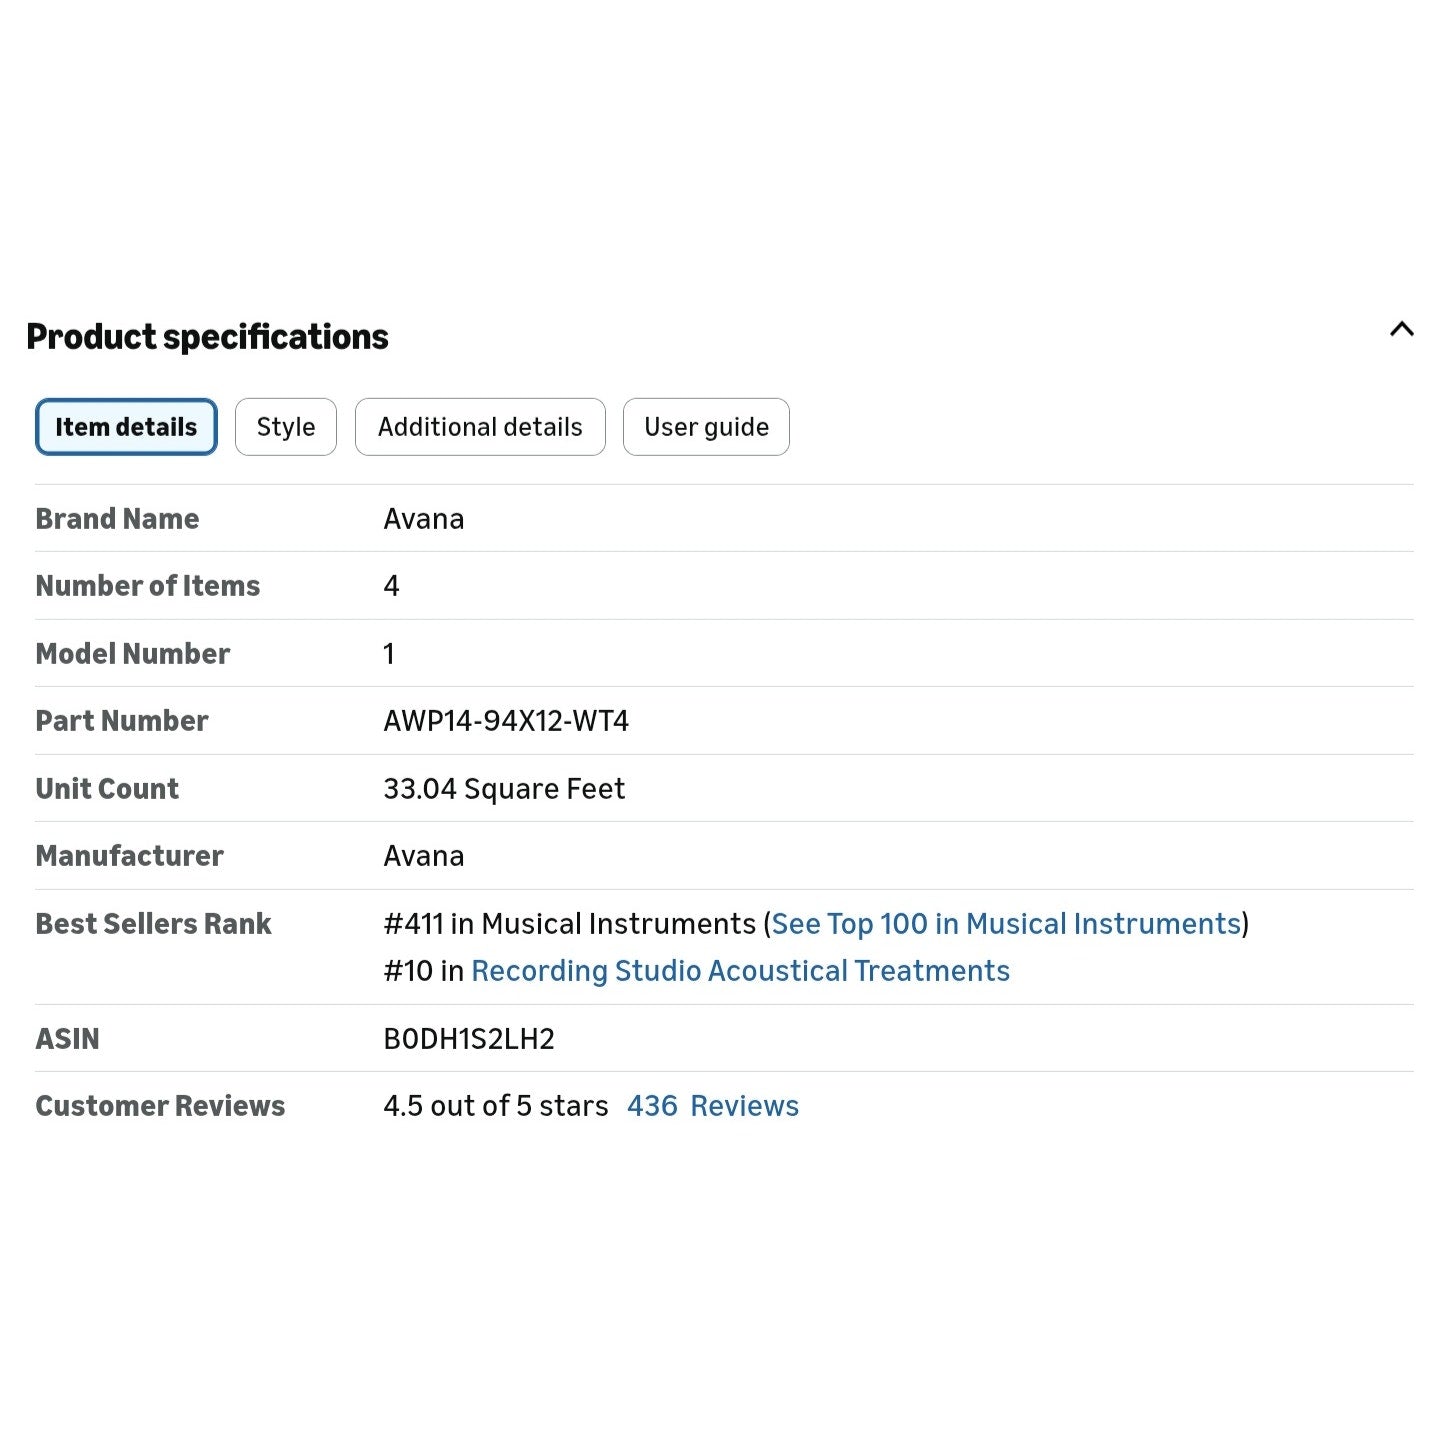Click the ASIN value B0DH1S2LH2

pos(469,1039)
